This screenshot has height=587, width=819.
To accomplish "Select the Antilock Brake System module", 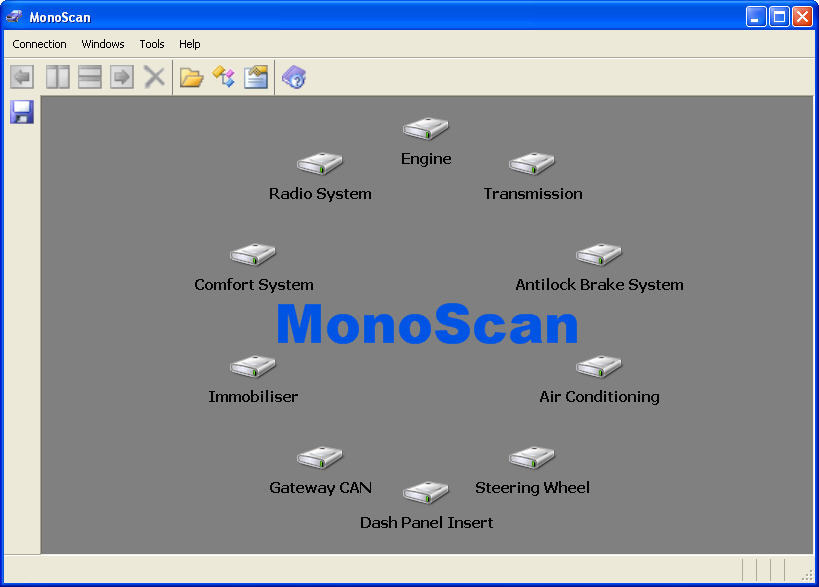I will [x=599, y=255].
